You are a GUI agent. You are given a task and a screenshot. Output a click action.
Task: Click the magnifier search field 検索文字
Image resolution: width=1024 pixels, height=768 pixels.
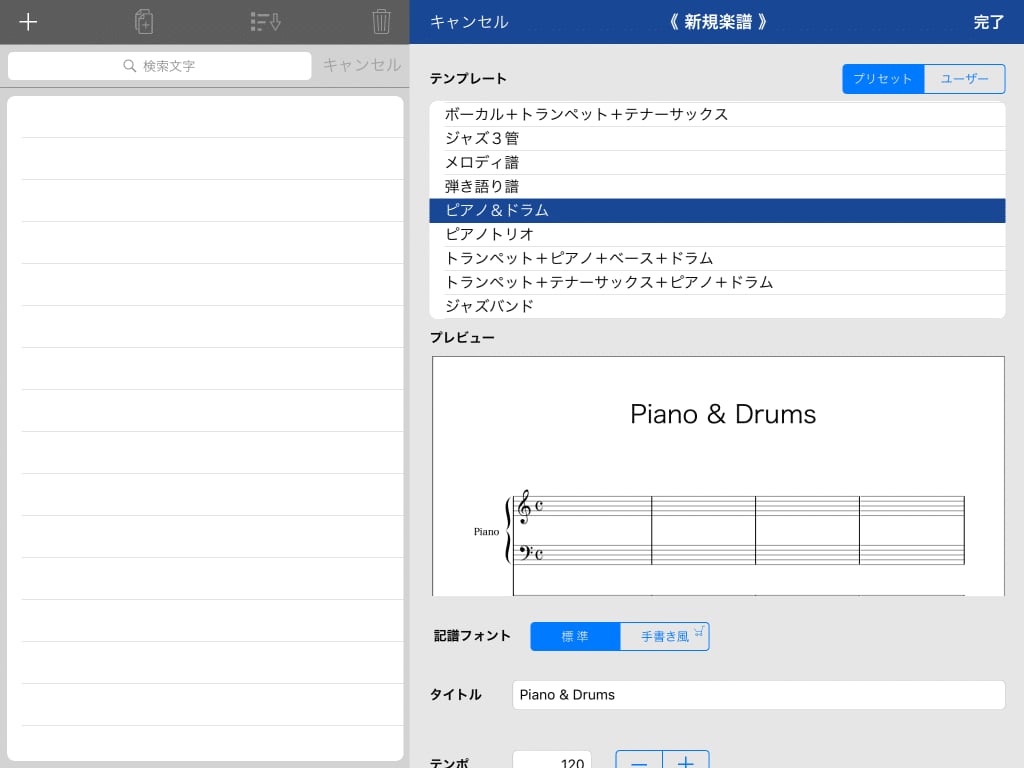point(160,66)
